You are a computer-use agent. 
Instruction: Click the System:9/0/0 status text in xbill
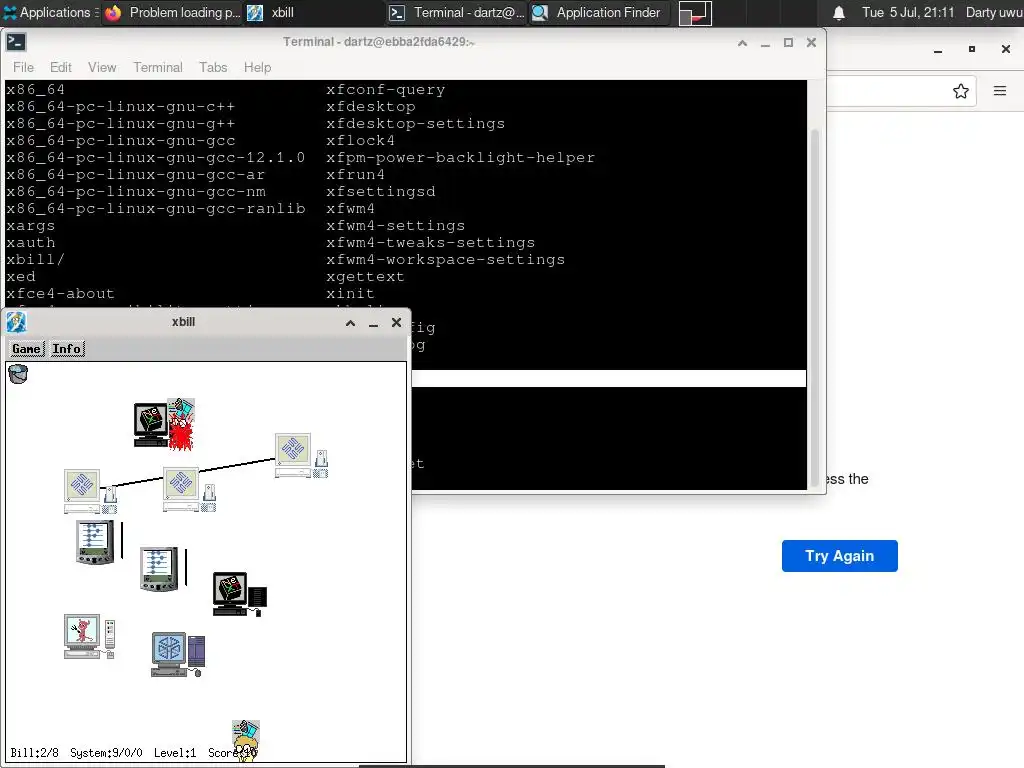(x=106, y=753)
